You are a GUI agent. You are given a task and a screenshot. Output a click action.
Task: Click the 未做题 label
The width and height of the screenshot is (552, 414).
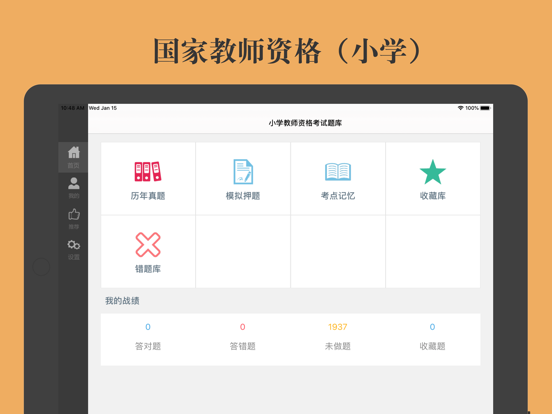pos(338,346)
